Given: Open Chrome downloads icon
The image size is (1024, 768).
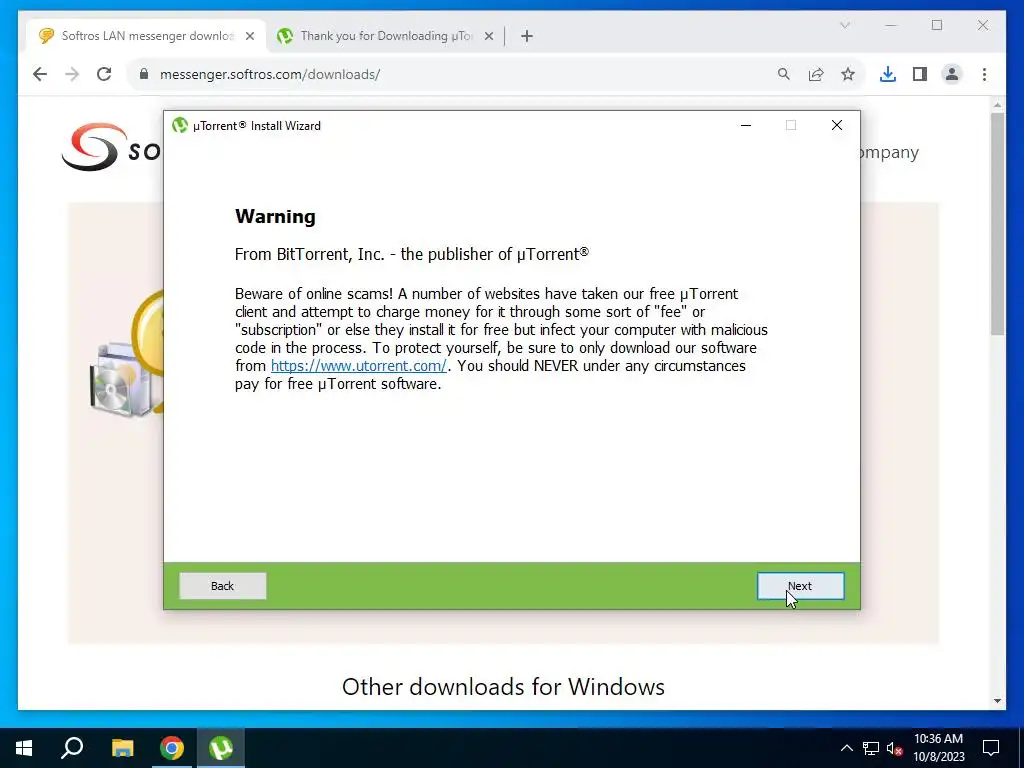Looking at the screenshot, I should click(888, 74).
